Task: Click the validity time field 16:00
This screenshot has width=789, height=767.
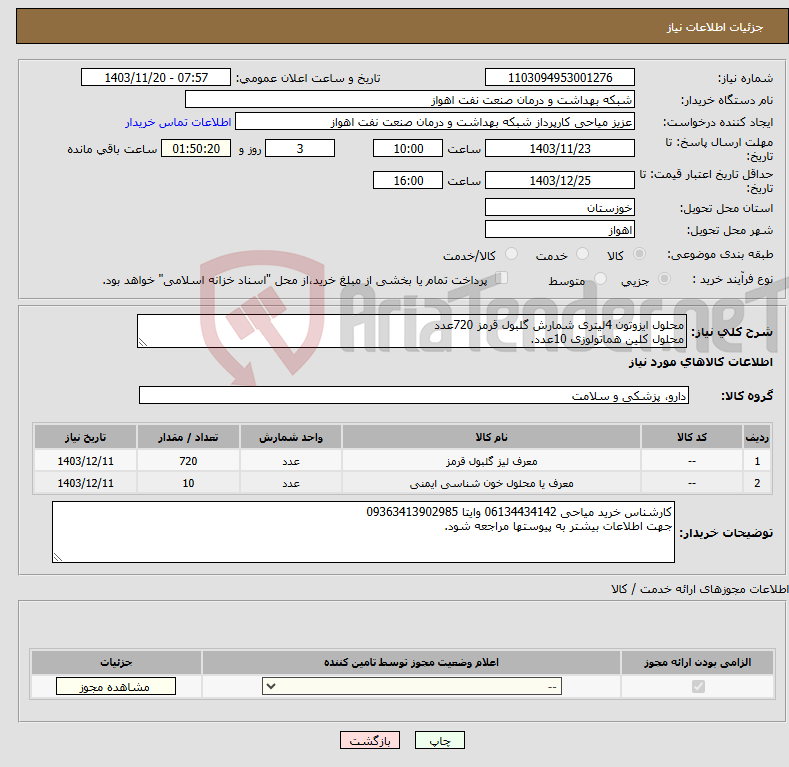Action: (408, 180)
